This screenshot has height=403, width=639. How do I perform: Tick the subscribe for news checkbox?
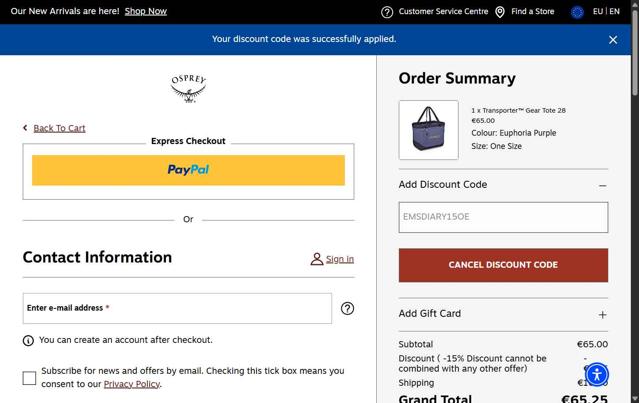coord(29,378)
